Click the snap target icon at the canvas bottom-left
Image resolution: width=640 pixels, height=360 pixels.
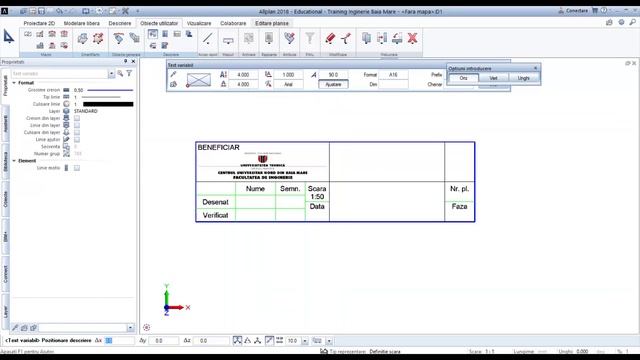147,327
